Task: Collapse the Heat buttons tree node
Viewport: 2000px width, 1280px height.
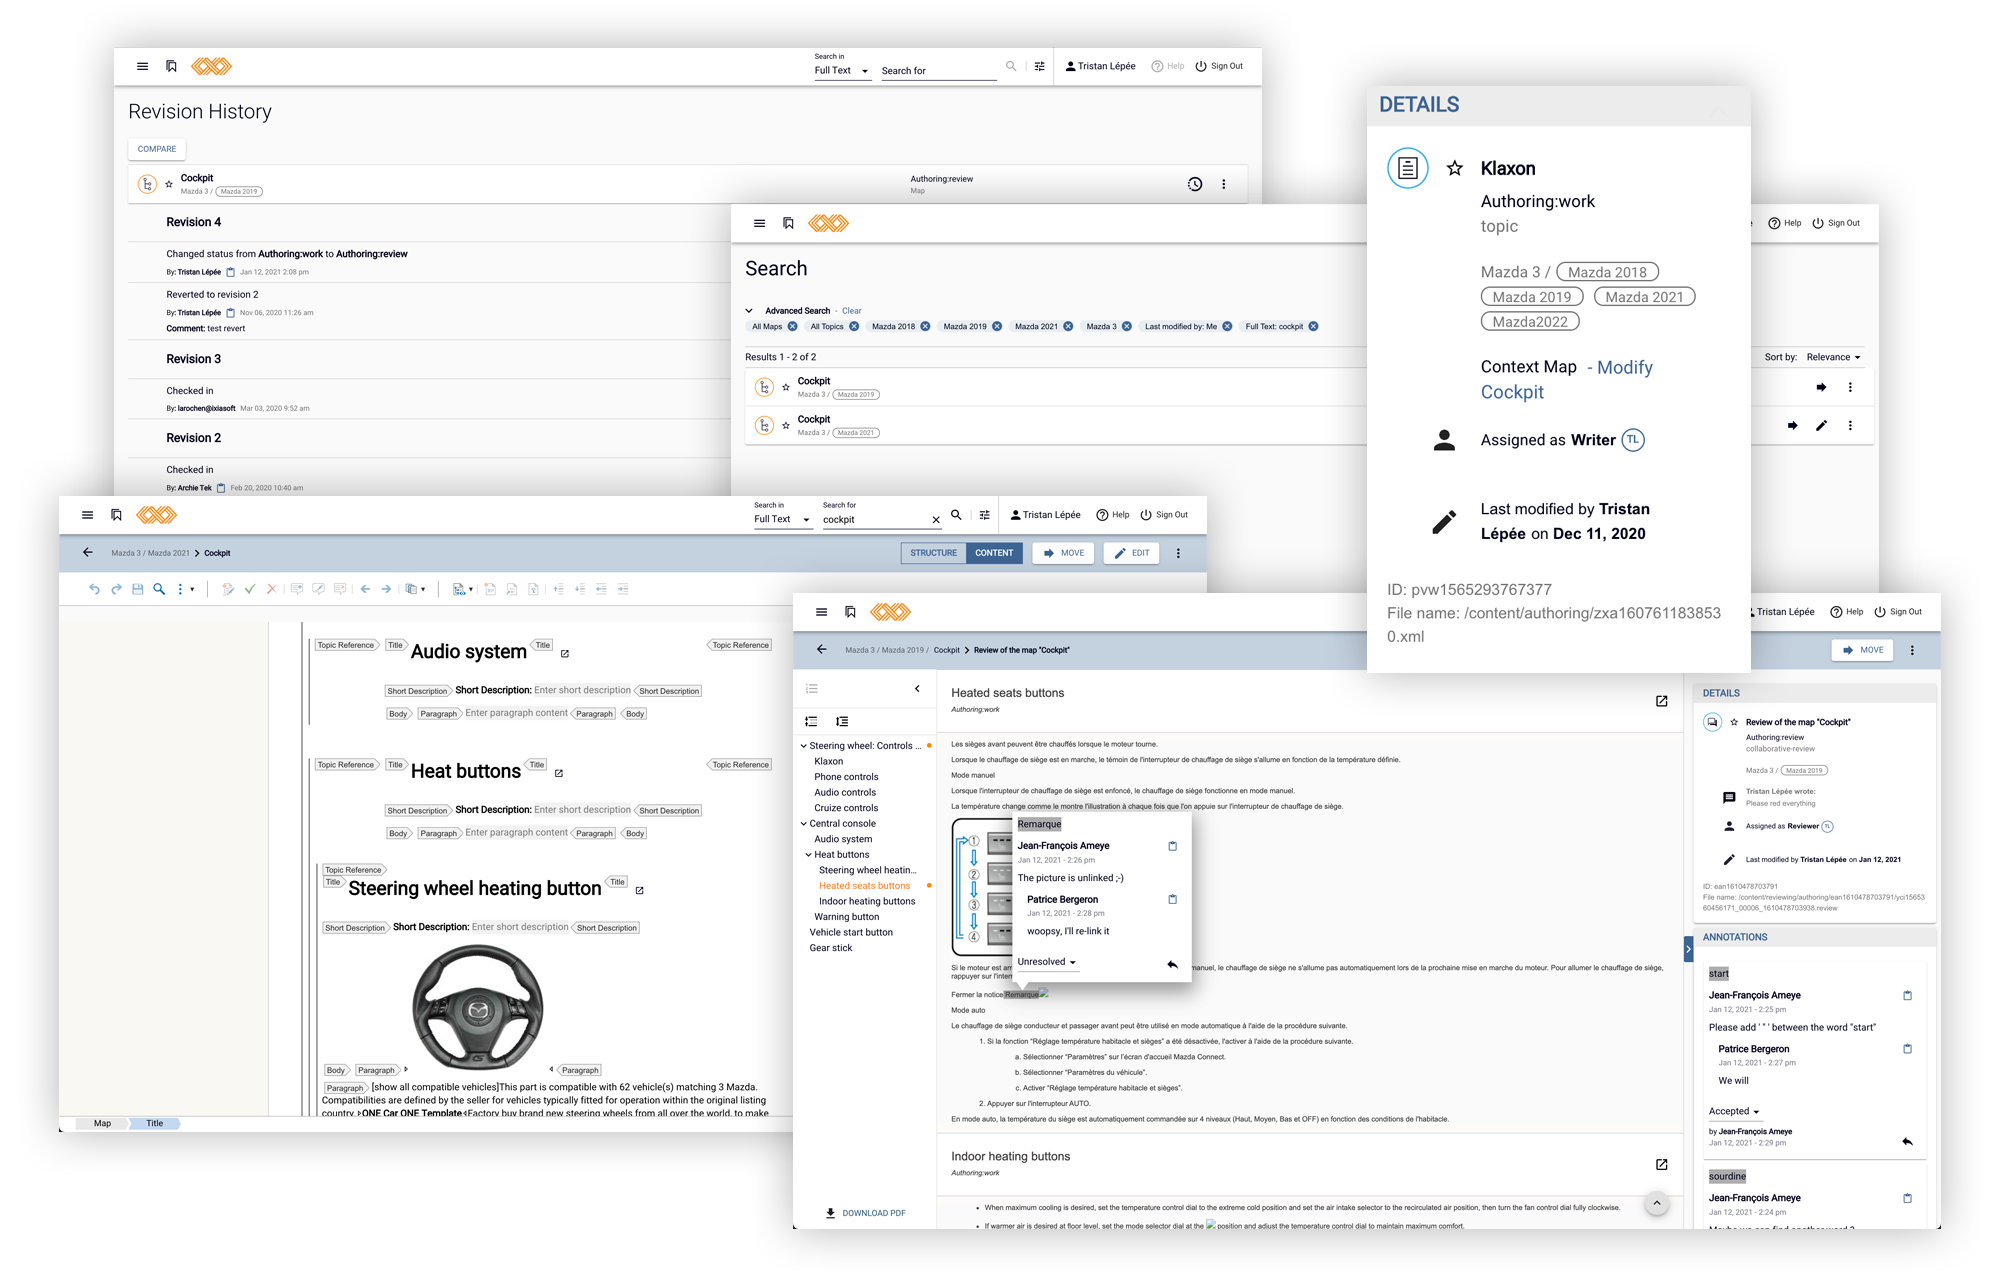Action: [x=808, y=855]
